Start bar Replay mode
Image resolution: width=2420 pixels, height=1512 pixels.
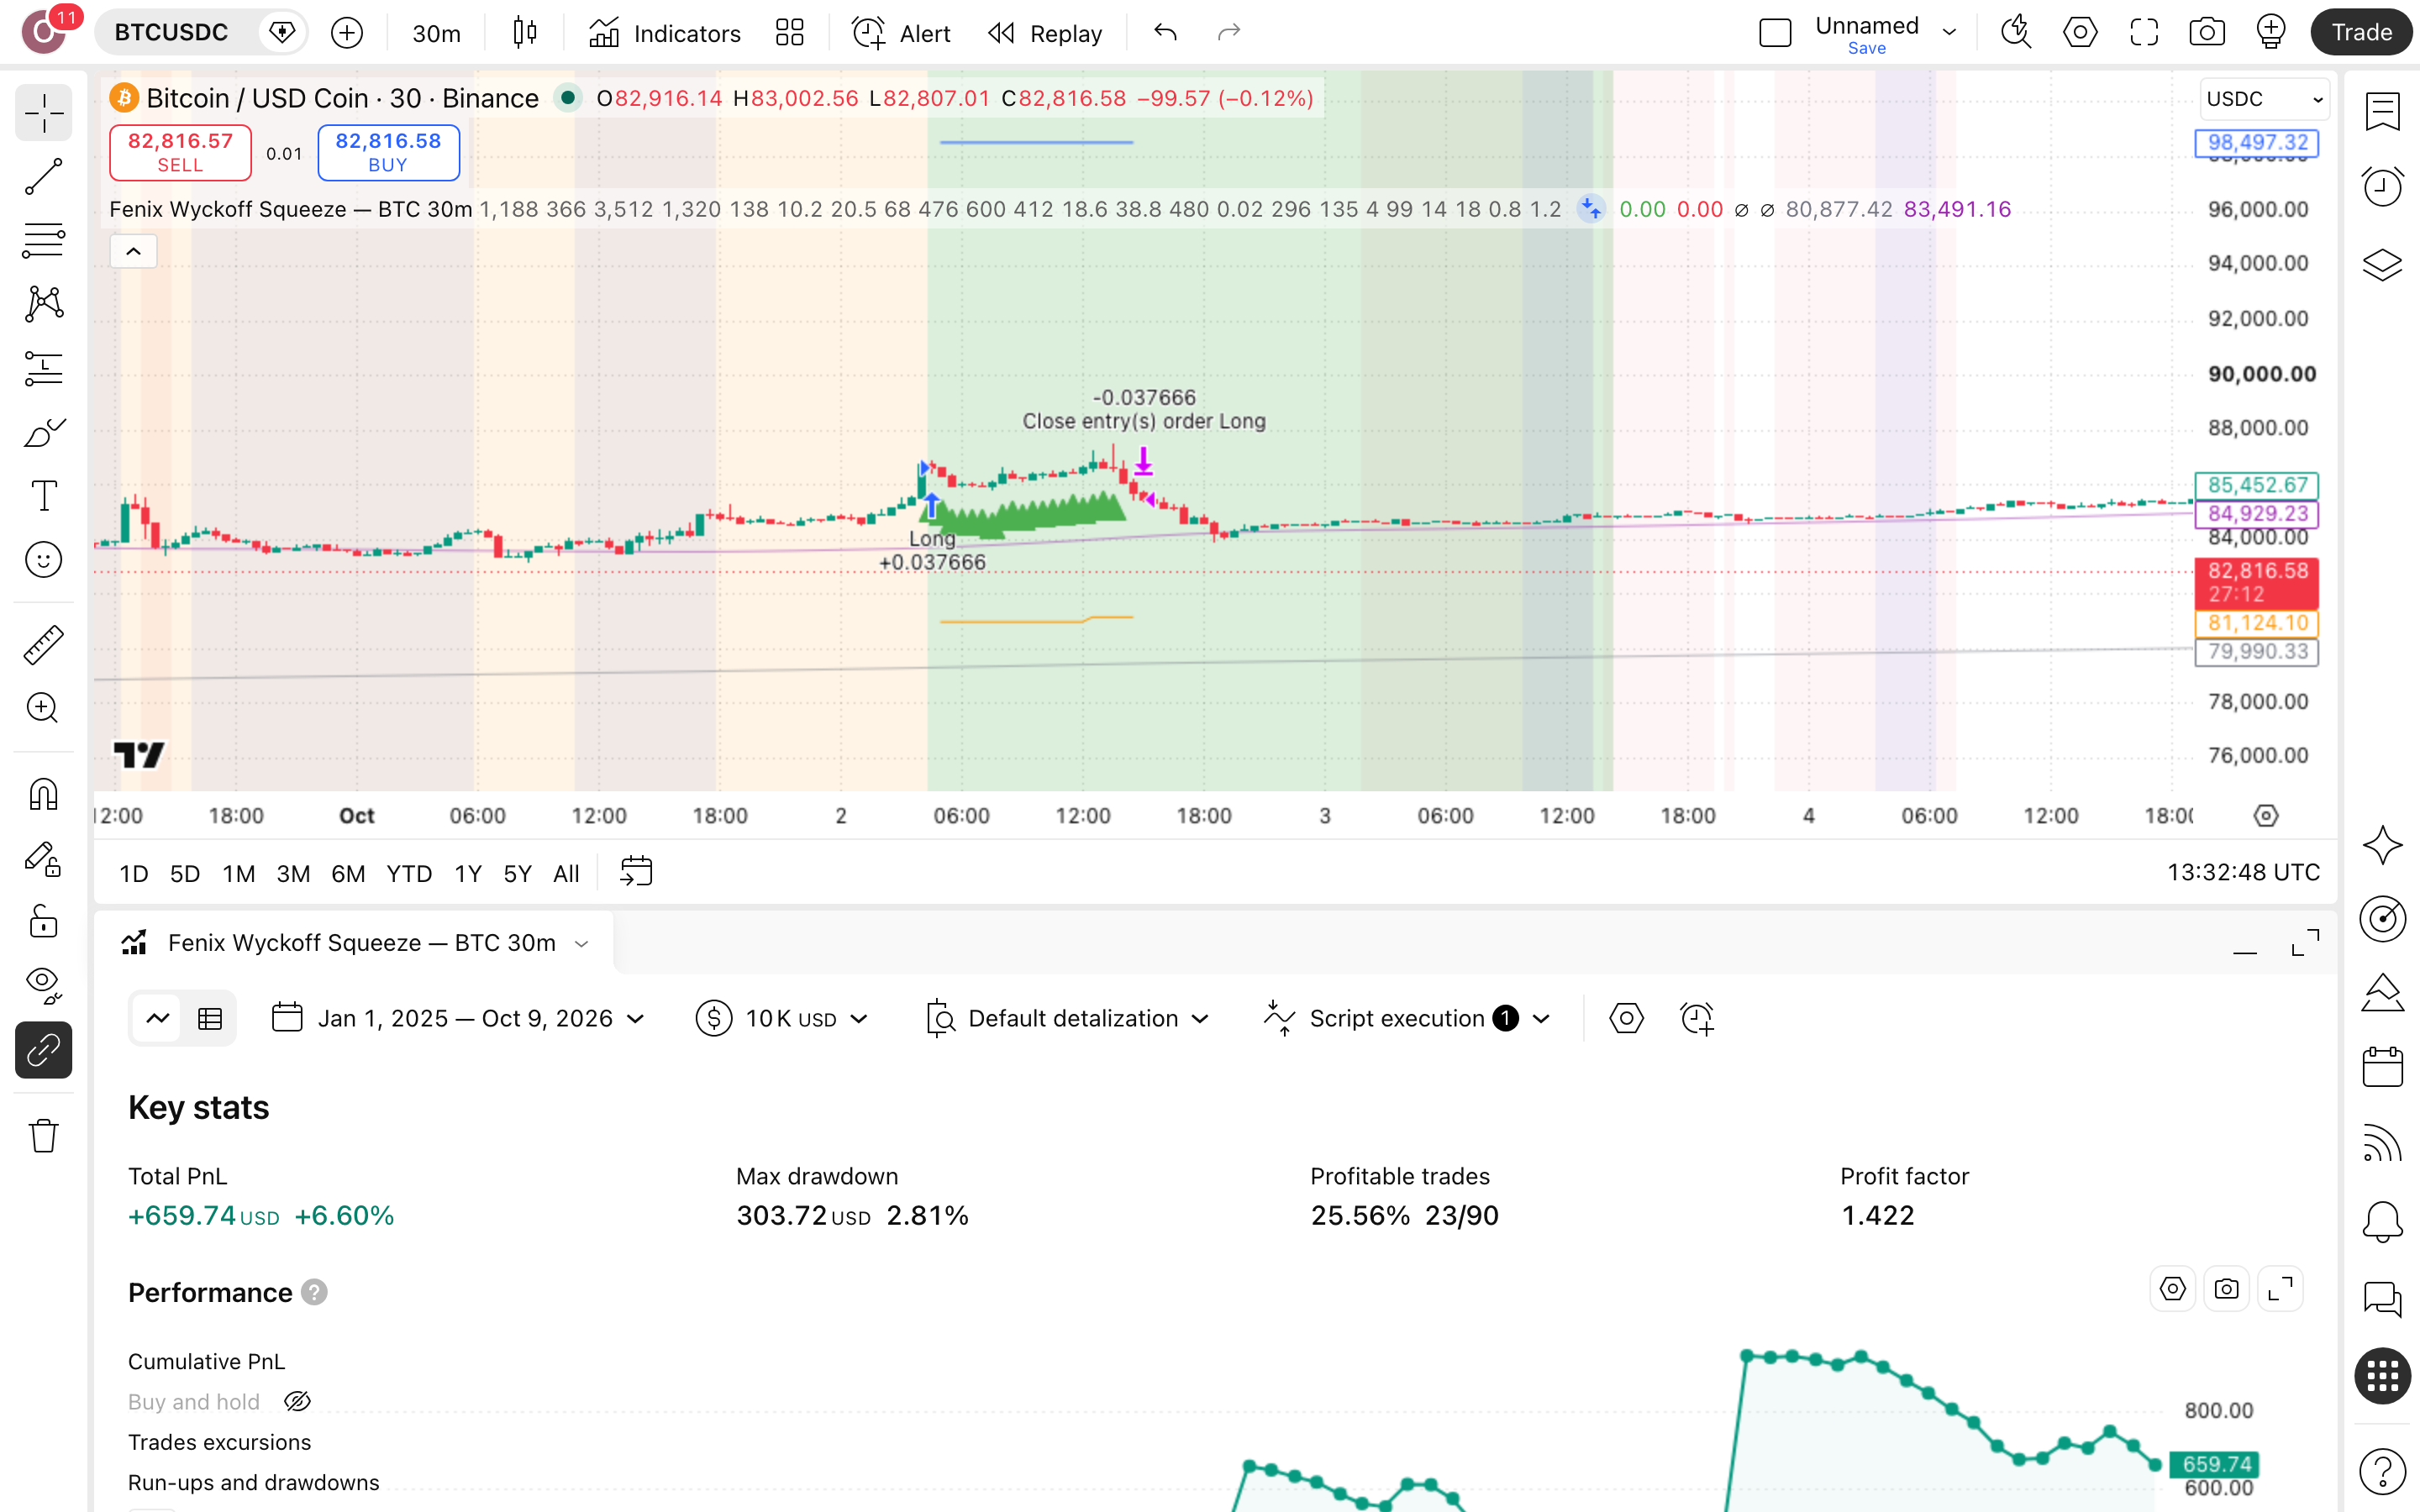(1045, 33)
